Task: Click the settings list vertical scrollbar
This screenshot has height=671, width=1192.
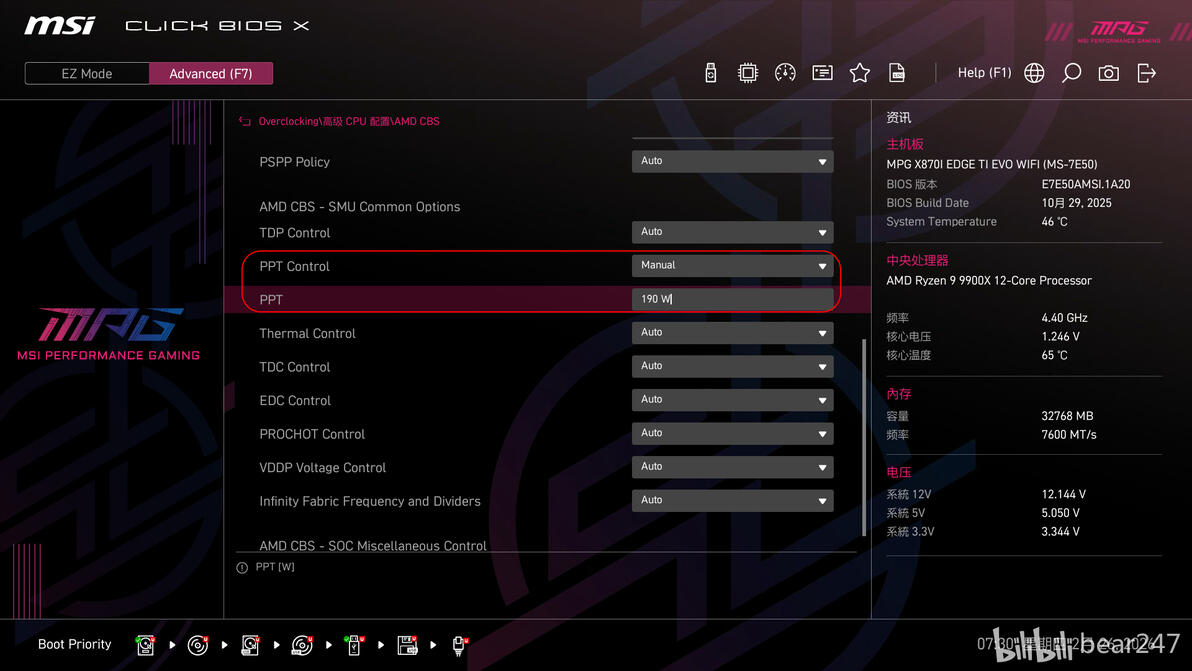Action: 864,437
